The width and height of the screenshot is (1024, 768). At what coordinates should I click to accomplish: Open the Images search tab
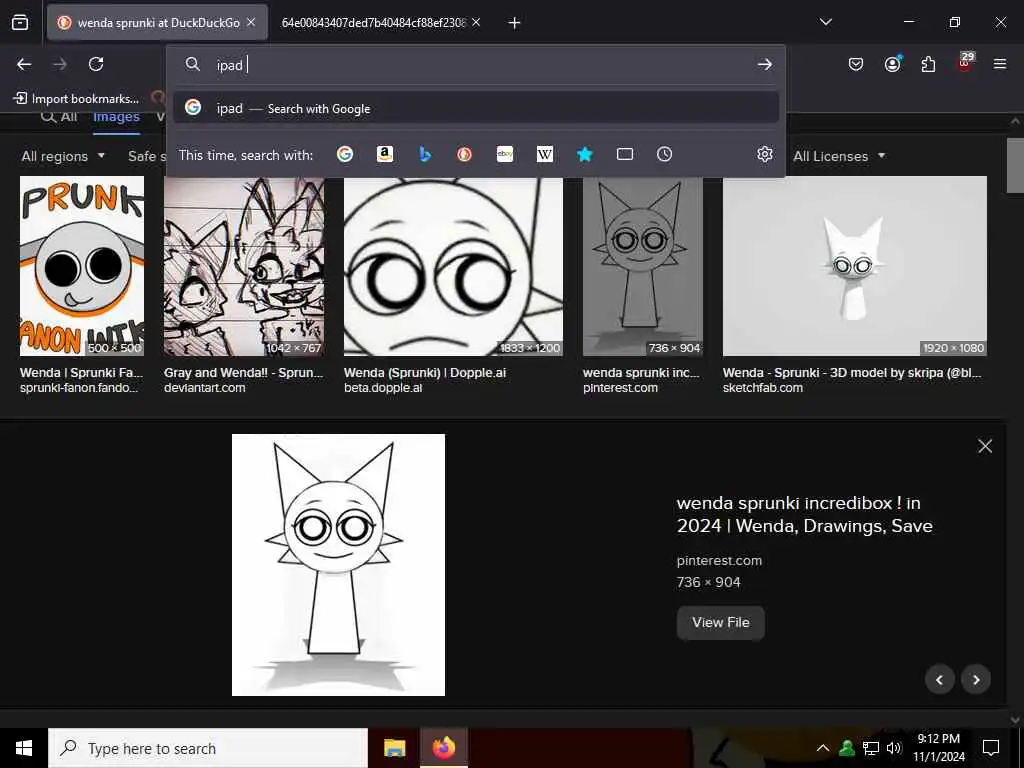coord(116,117)
